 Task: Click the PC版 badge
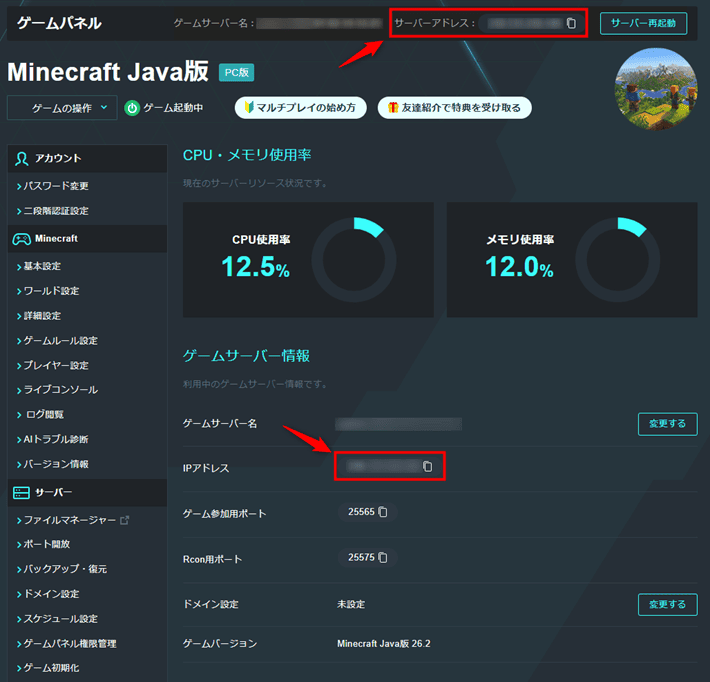point(236,72)
